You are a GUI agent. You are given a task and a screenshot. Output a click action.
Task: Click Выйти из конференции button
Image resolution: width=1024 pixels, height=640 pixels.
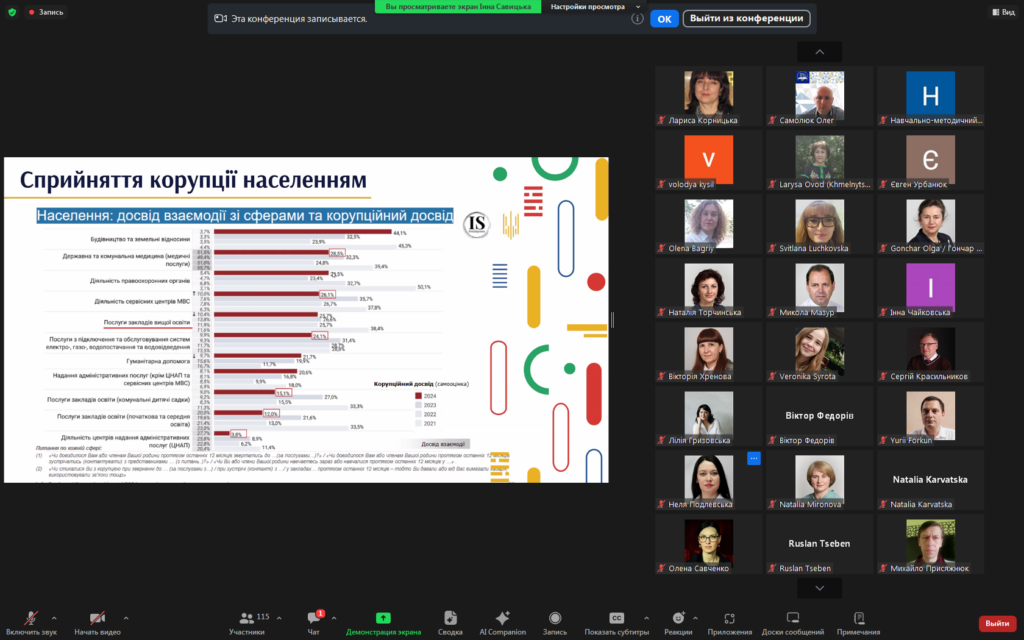[746, 19]
